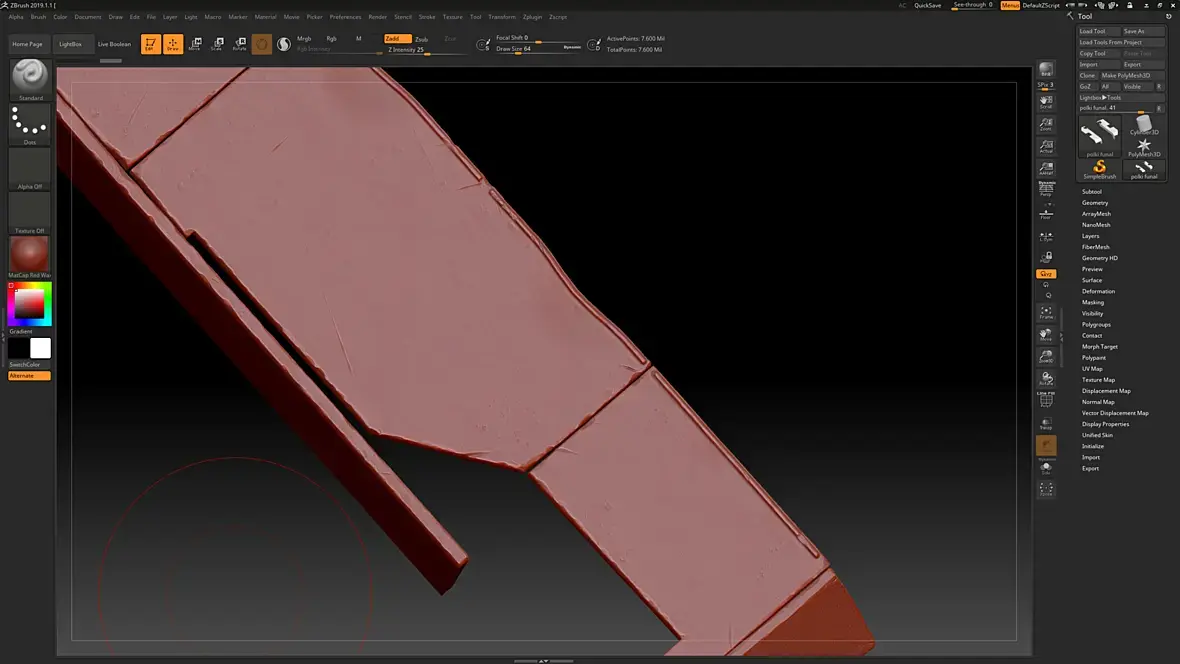
Task: Activate the Move transform mode button
Action: (195, 44)
